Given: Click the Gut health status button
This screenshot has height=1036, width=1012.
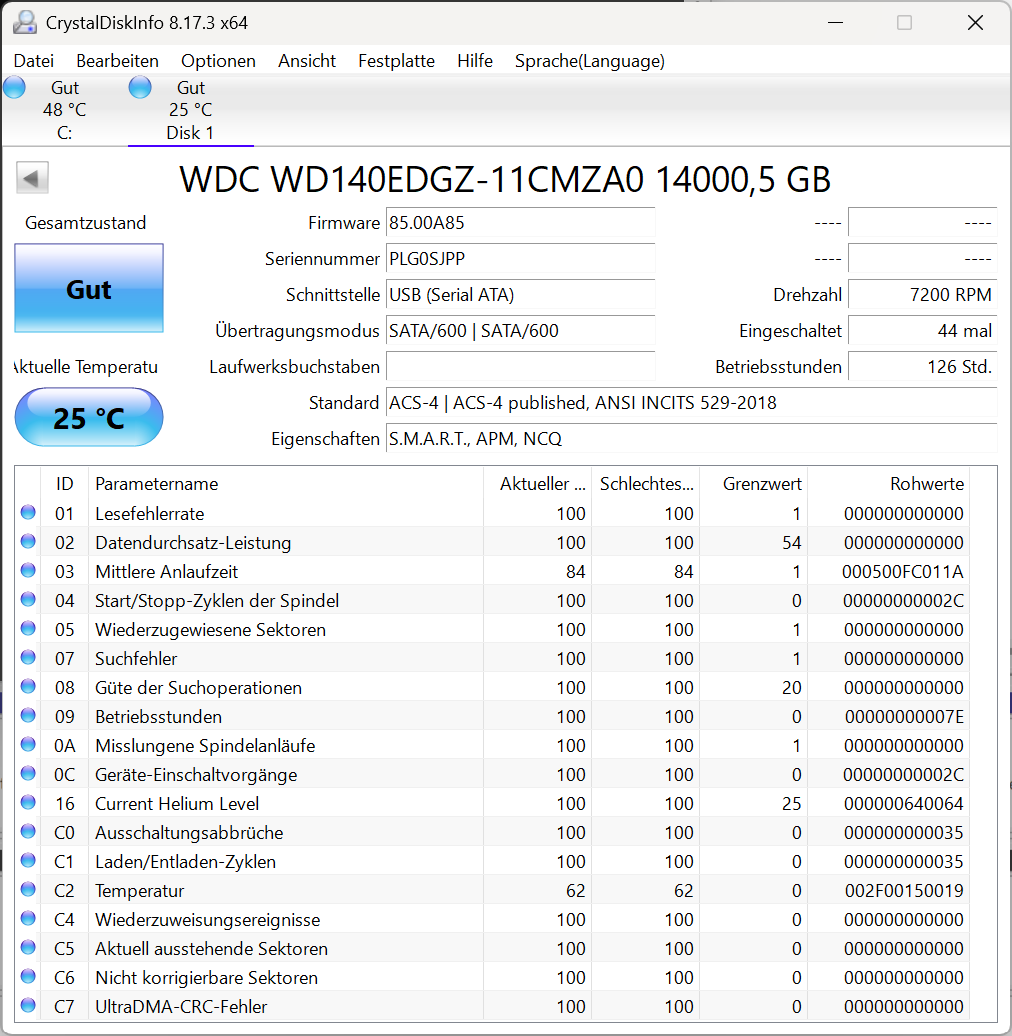Looking at the screenshot, I should [89, 288].
